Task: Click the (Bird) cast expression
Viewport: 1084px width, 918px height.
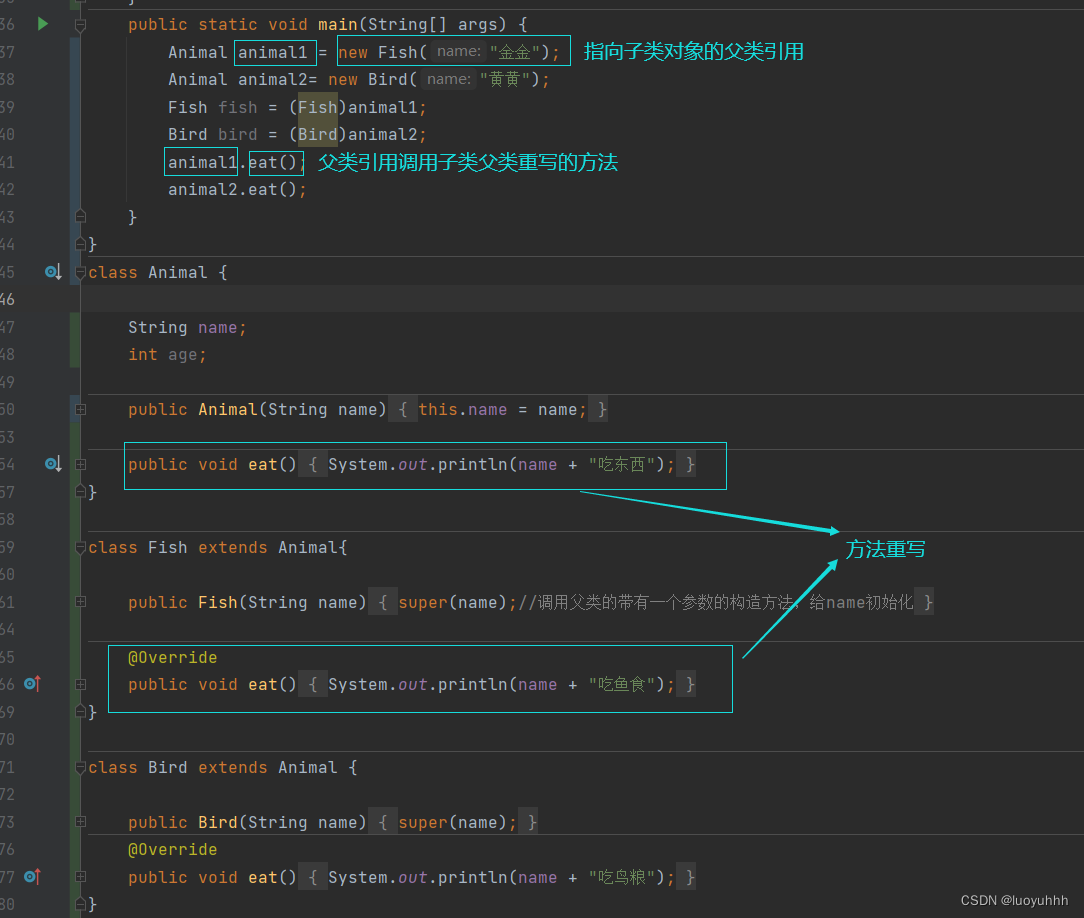Action: tap(318, 134)
